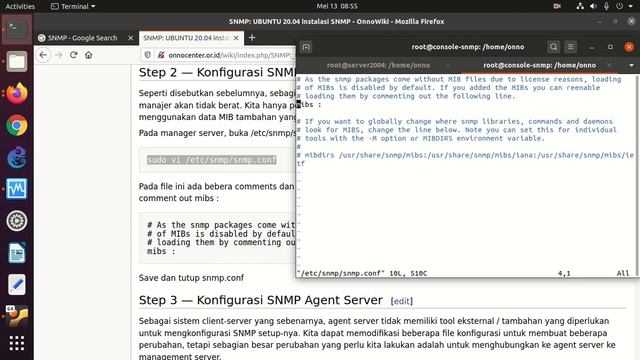The width and height of the screenshot is (640, 360).
Task: Switch to root@server2004 terminal tab
Action: [x=378, y=65]
